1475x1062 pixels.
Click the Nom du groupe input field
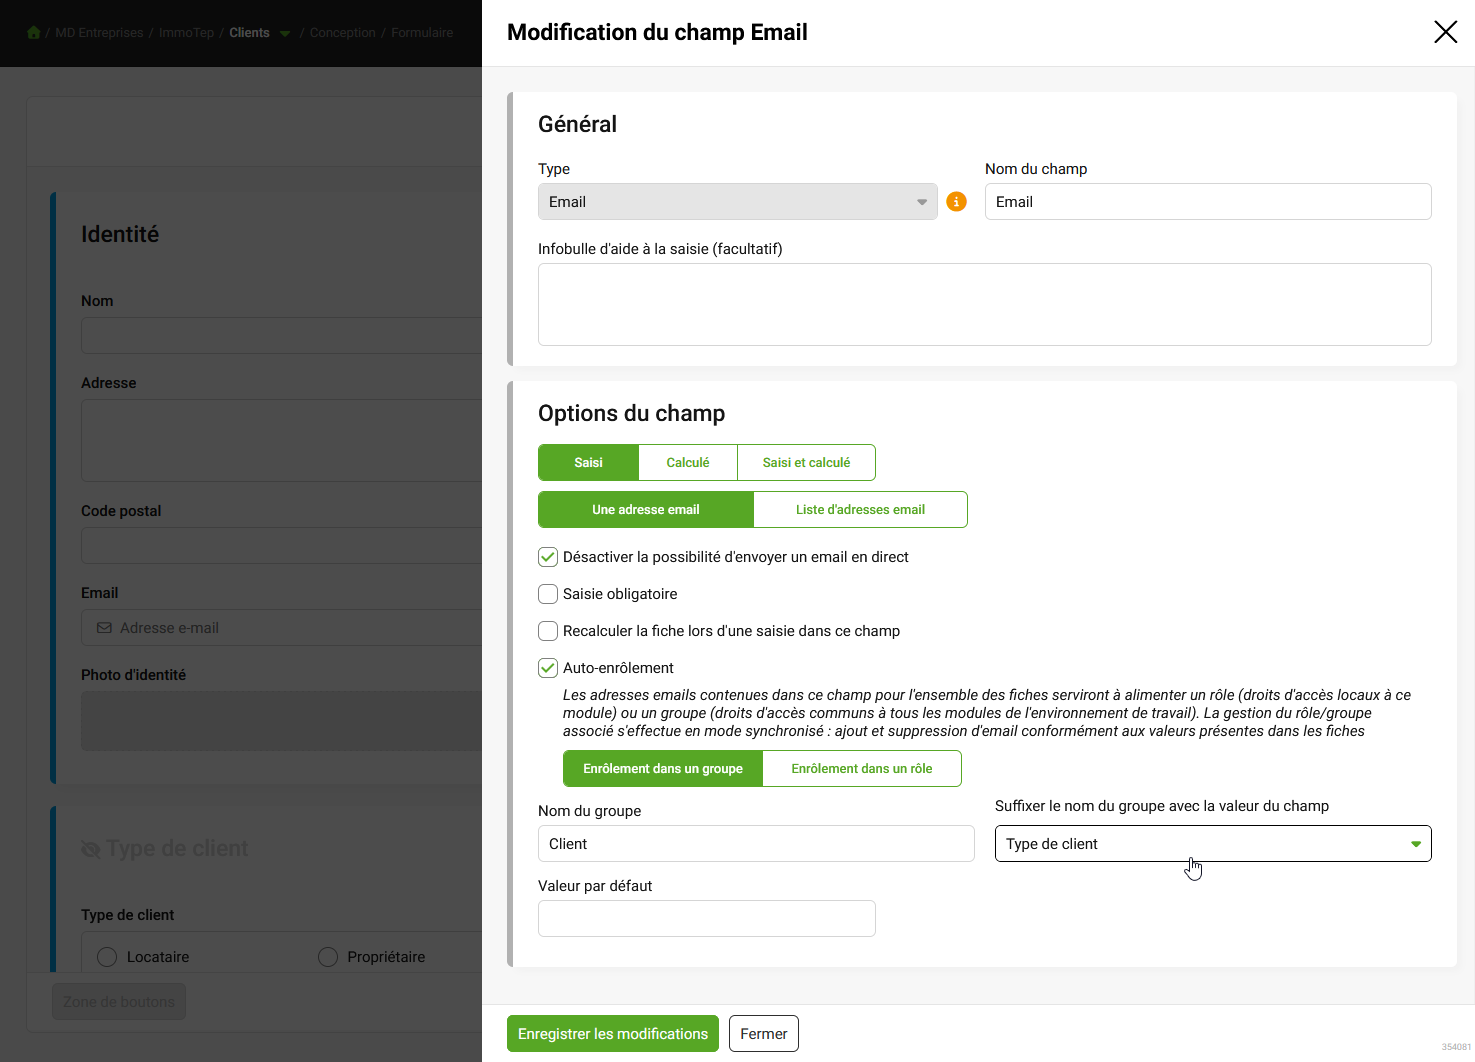tap(756, 844)
